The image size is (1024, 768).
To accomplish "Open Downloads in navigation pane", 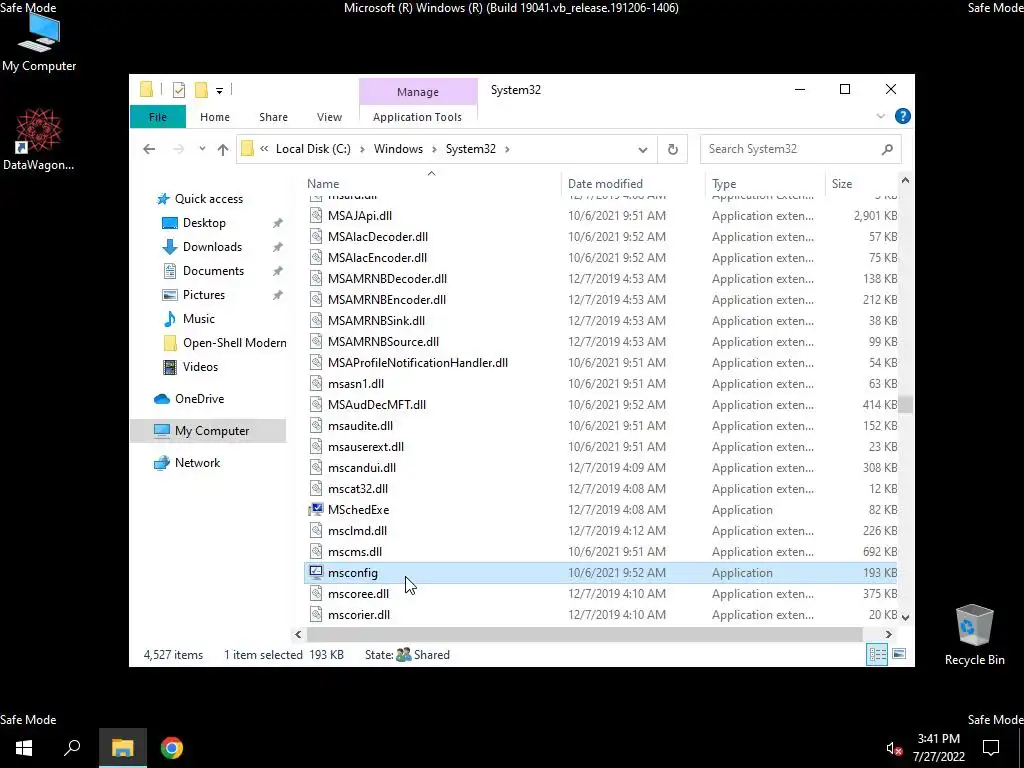I will [212, 247].
